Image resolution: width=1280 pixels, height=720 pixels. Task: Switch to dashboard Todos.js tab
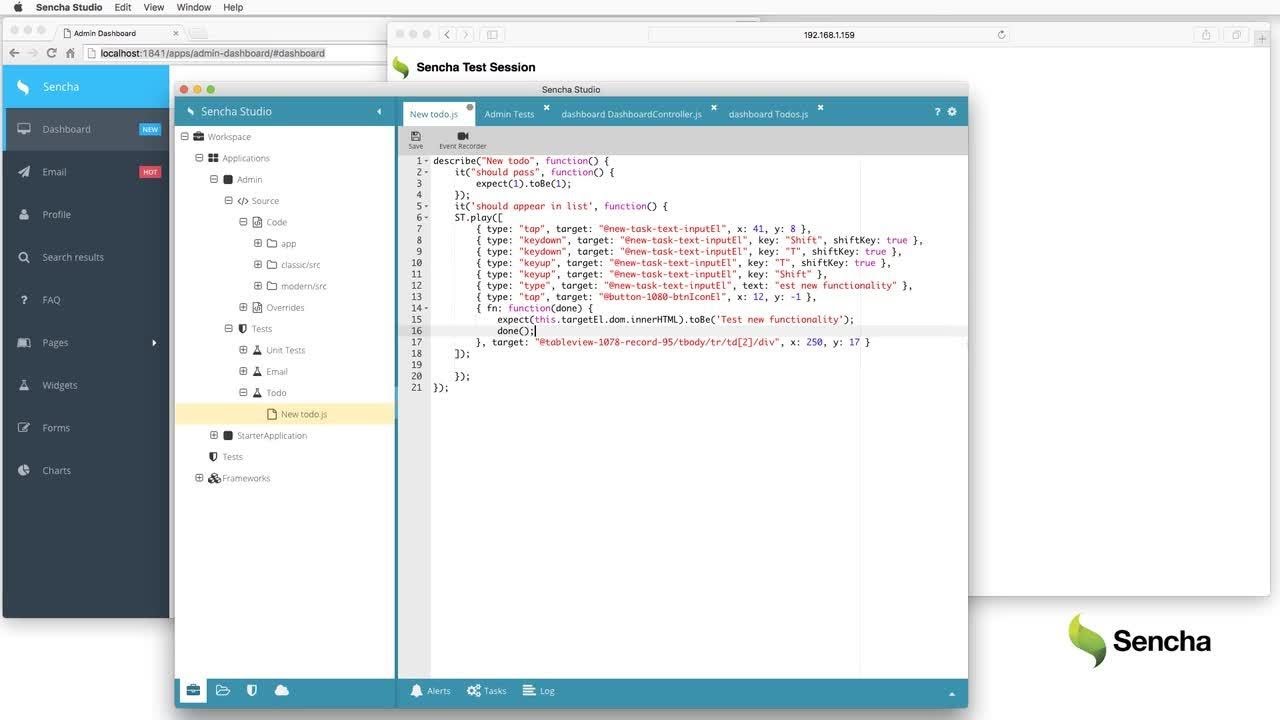click(768, 114)
